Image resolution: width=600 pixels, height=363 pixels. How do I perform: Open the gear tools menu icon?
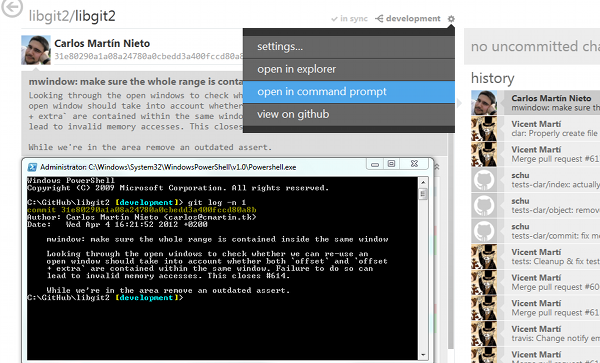(451, 18)
